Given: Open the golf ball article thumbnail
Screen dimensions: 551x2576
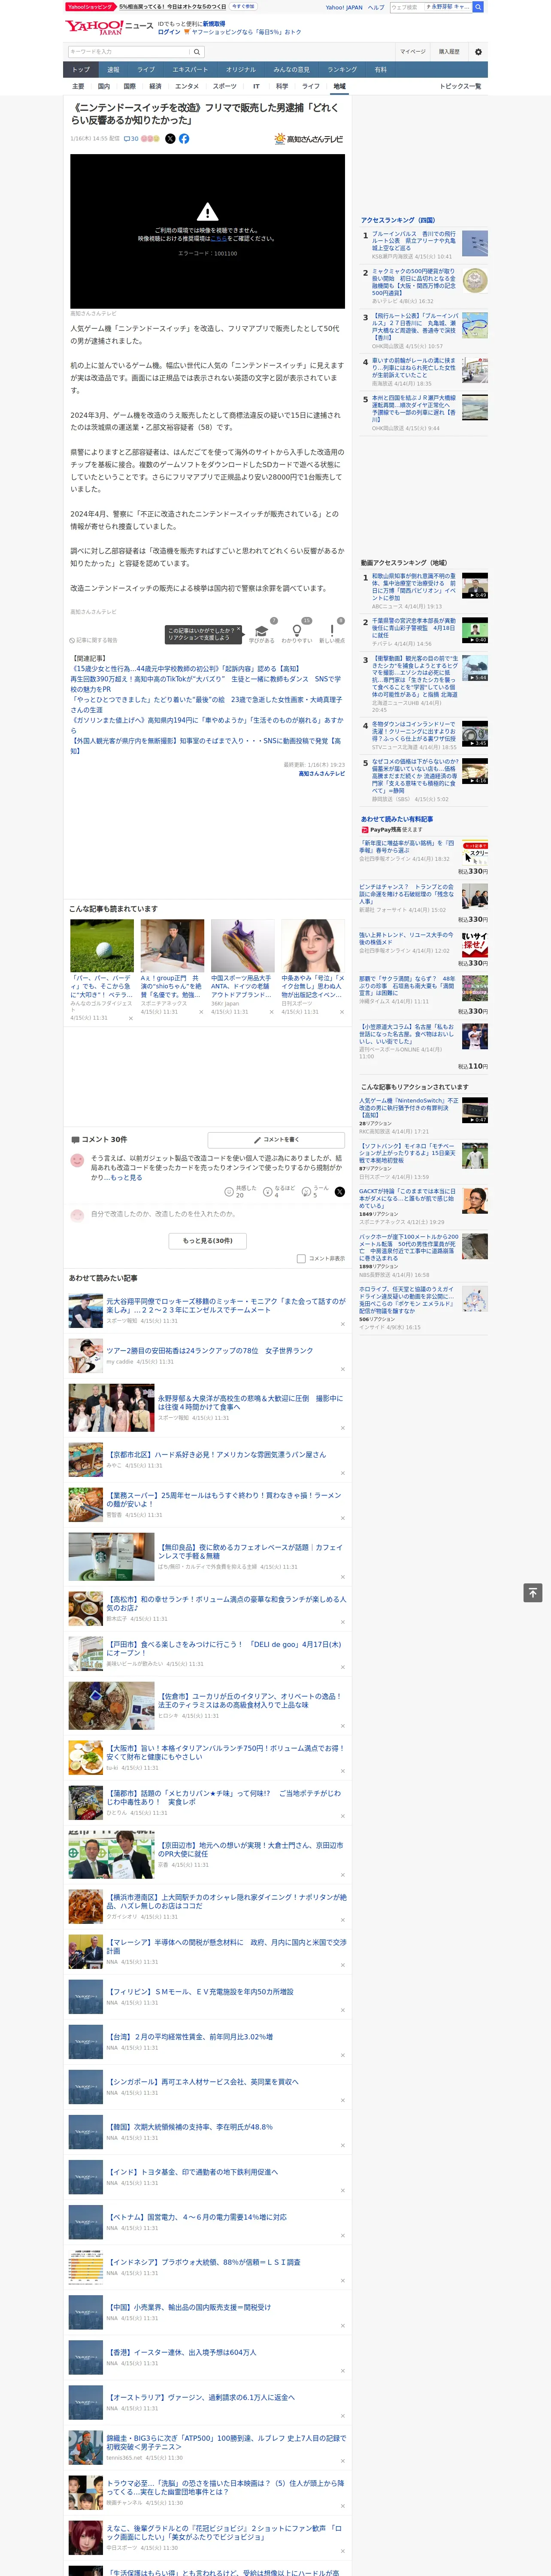Looking at the screenshot, I should [x=102, y=945].
